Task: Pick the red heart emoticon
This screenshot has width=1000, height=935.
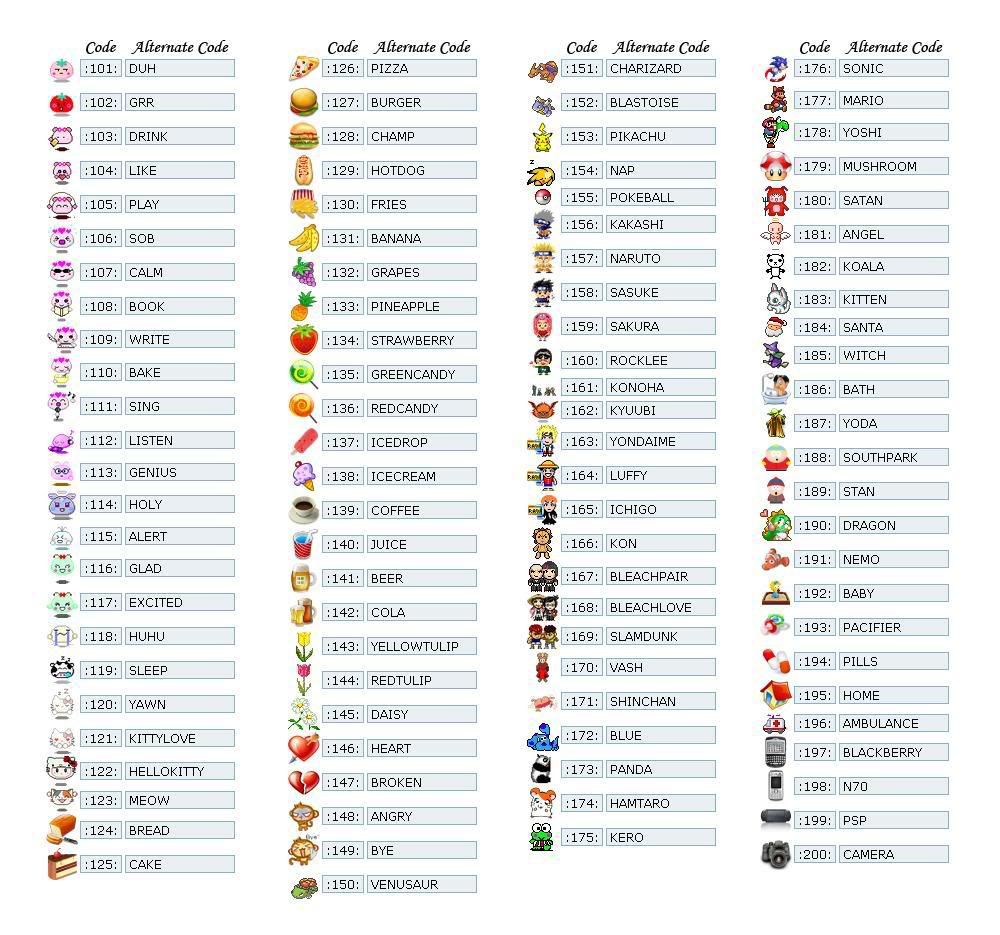Action: click(303, 748)
